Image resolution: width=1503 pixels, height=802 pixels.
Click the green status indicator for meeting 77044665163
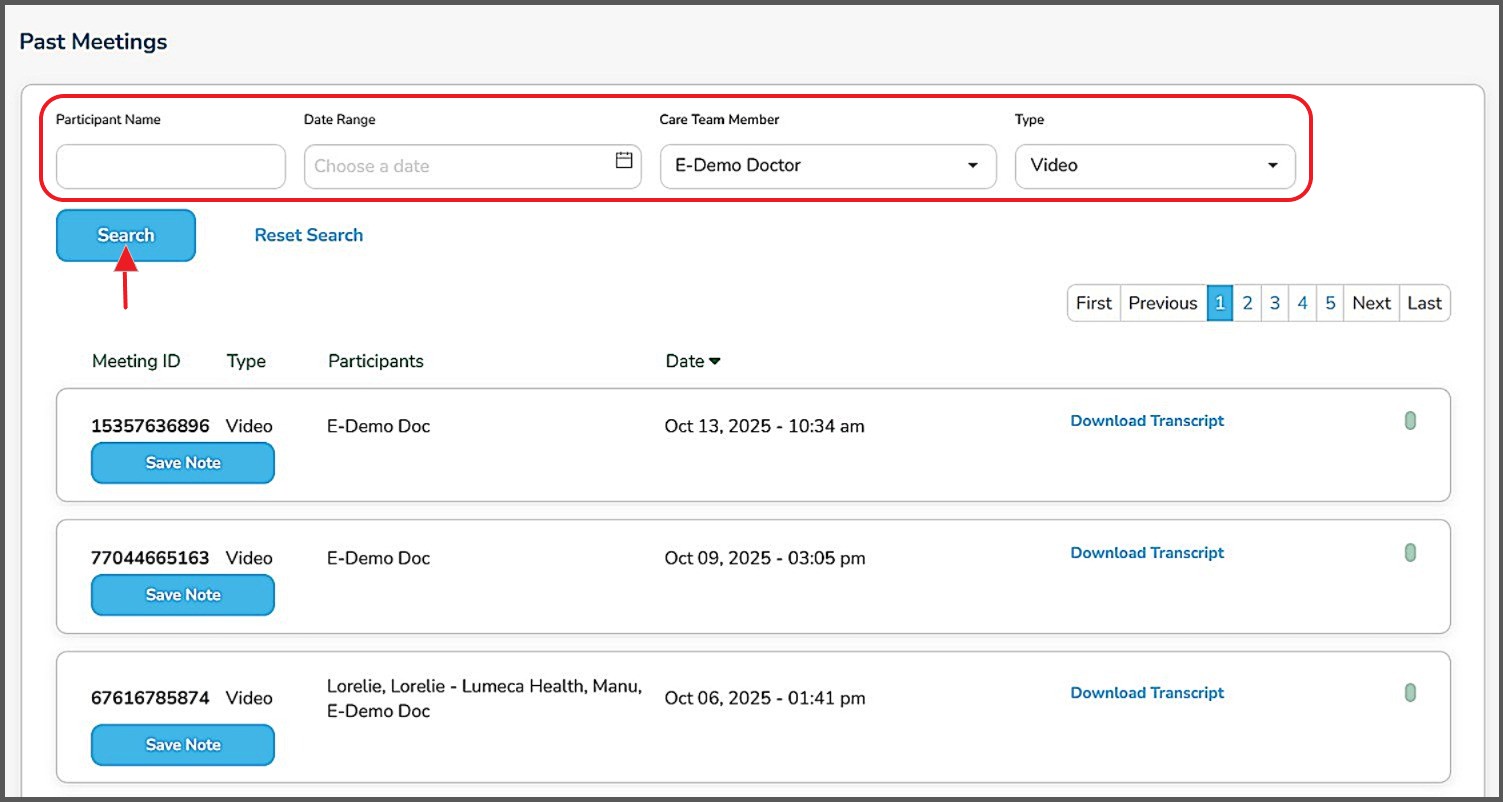click(1410, 553)
